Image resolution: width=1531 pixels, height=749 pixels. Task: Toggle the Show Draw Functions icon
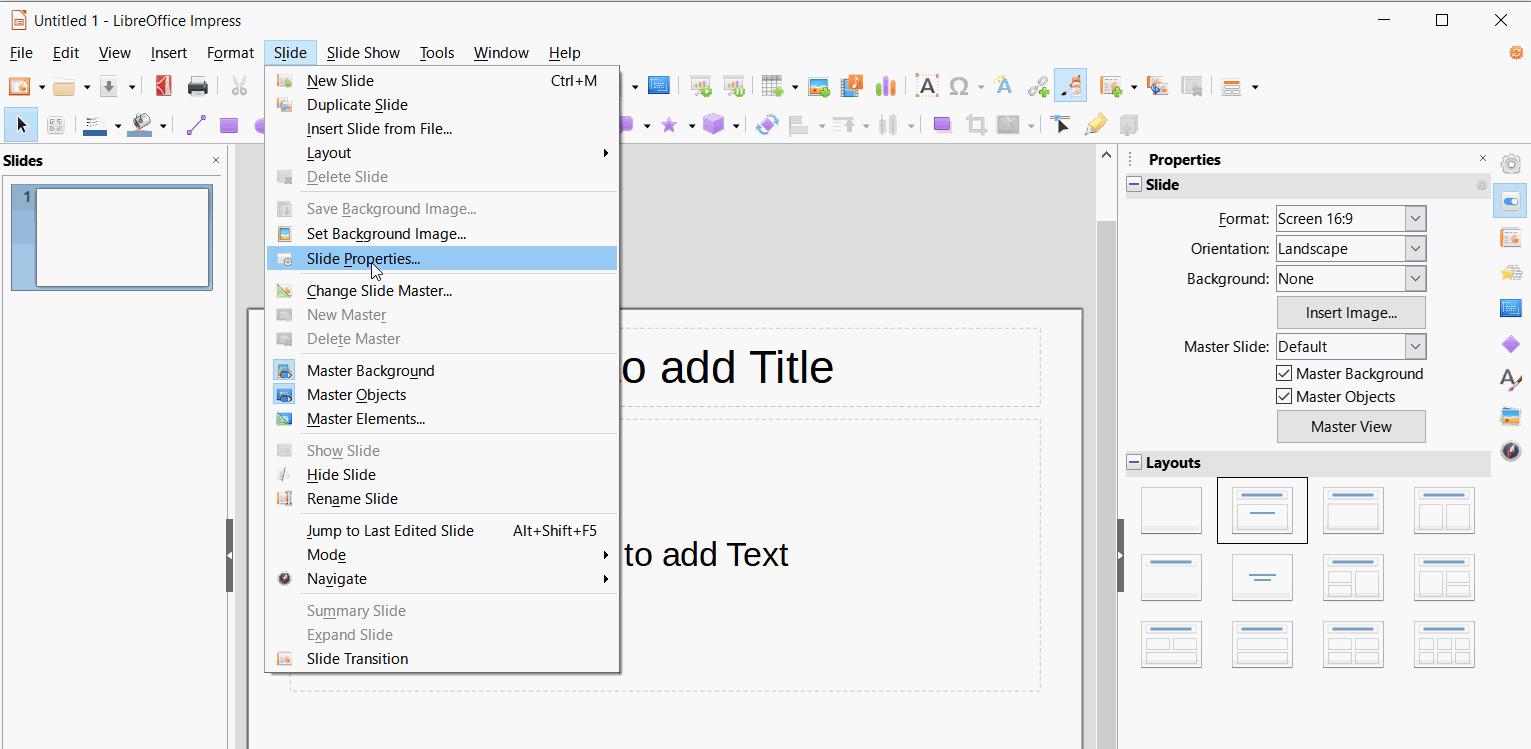[x=1071, y=86]
